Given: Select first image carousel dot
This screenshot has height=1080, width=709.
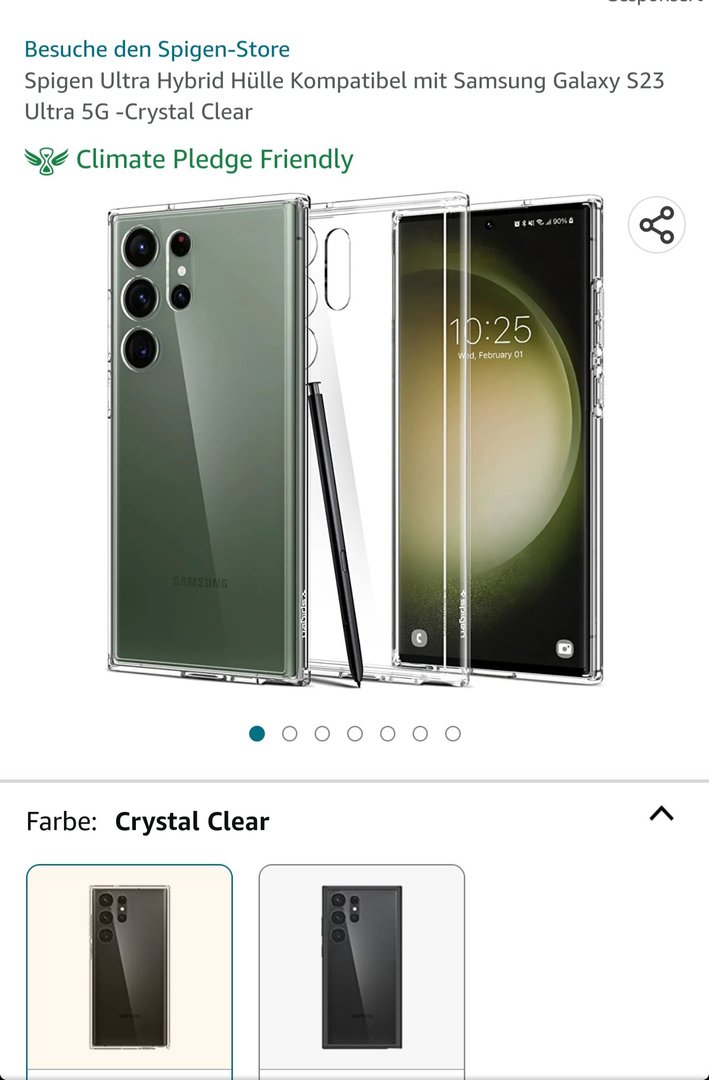Looking at the screenshot, I should click(257, 734).
